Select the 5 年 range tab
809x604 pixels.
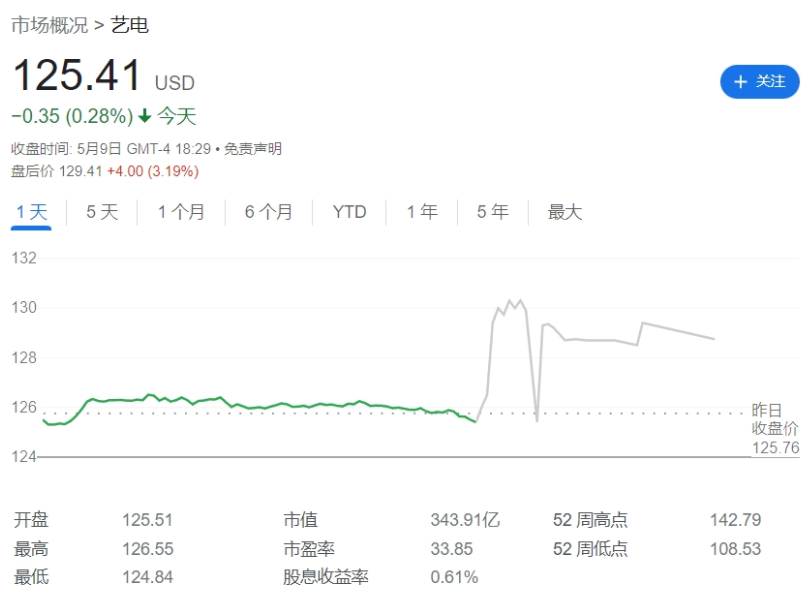(493, 212)
